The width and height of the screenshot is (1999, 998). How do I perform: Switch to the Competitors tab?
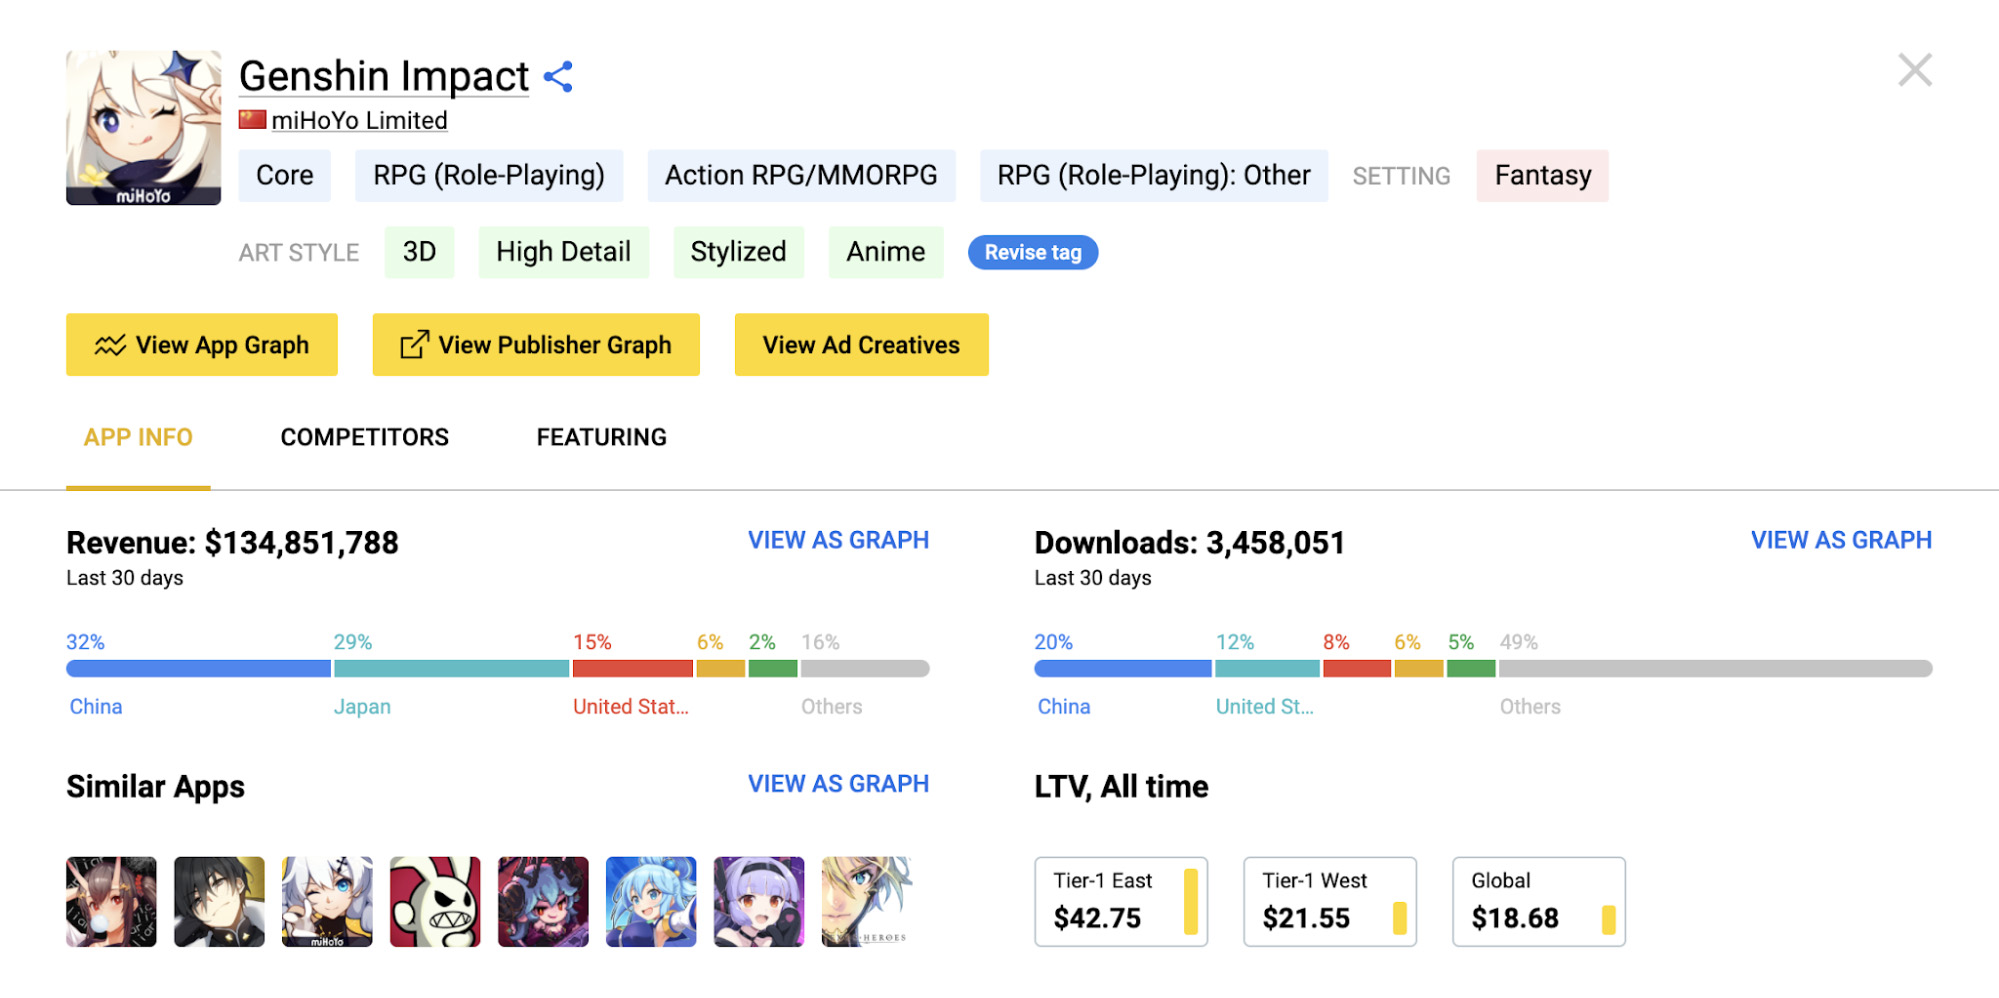point(364,437)
